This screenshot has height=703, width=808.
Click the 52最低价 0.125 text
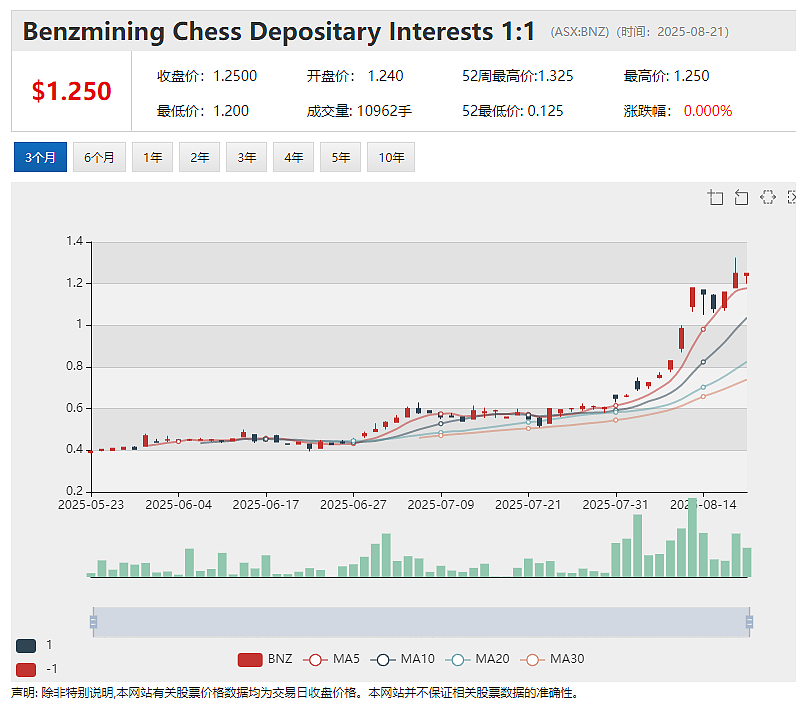513,111
